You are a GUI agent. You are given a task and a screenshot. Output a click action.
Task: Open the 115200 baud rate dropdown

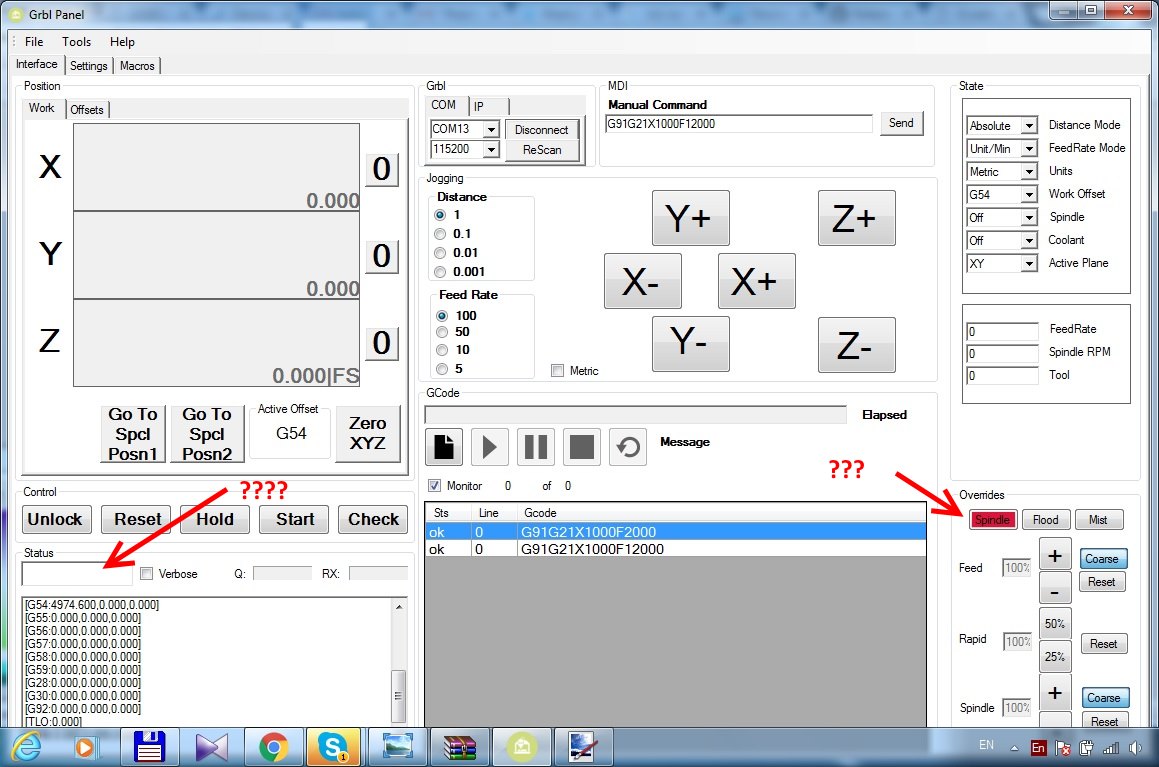pos(491,149)
